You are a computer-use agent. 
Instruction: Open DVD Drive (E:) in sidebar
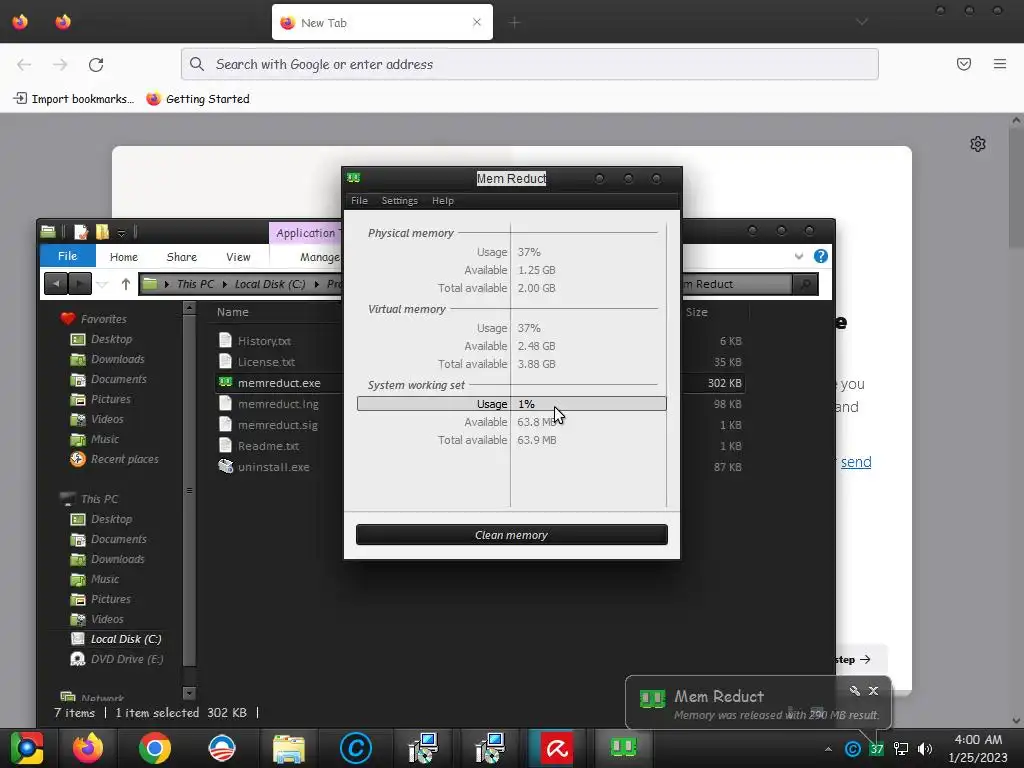[127, 659]
